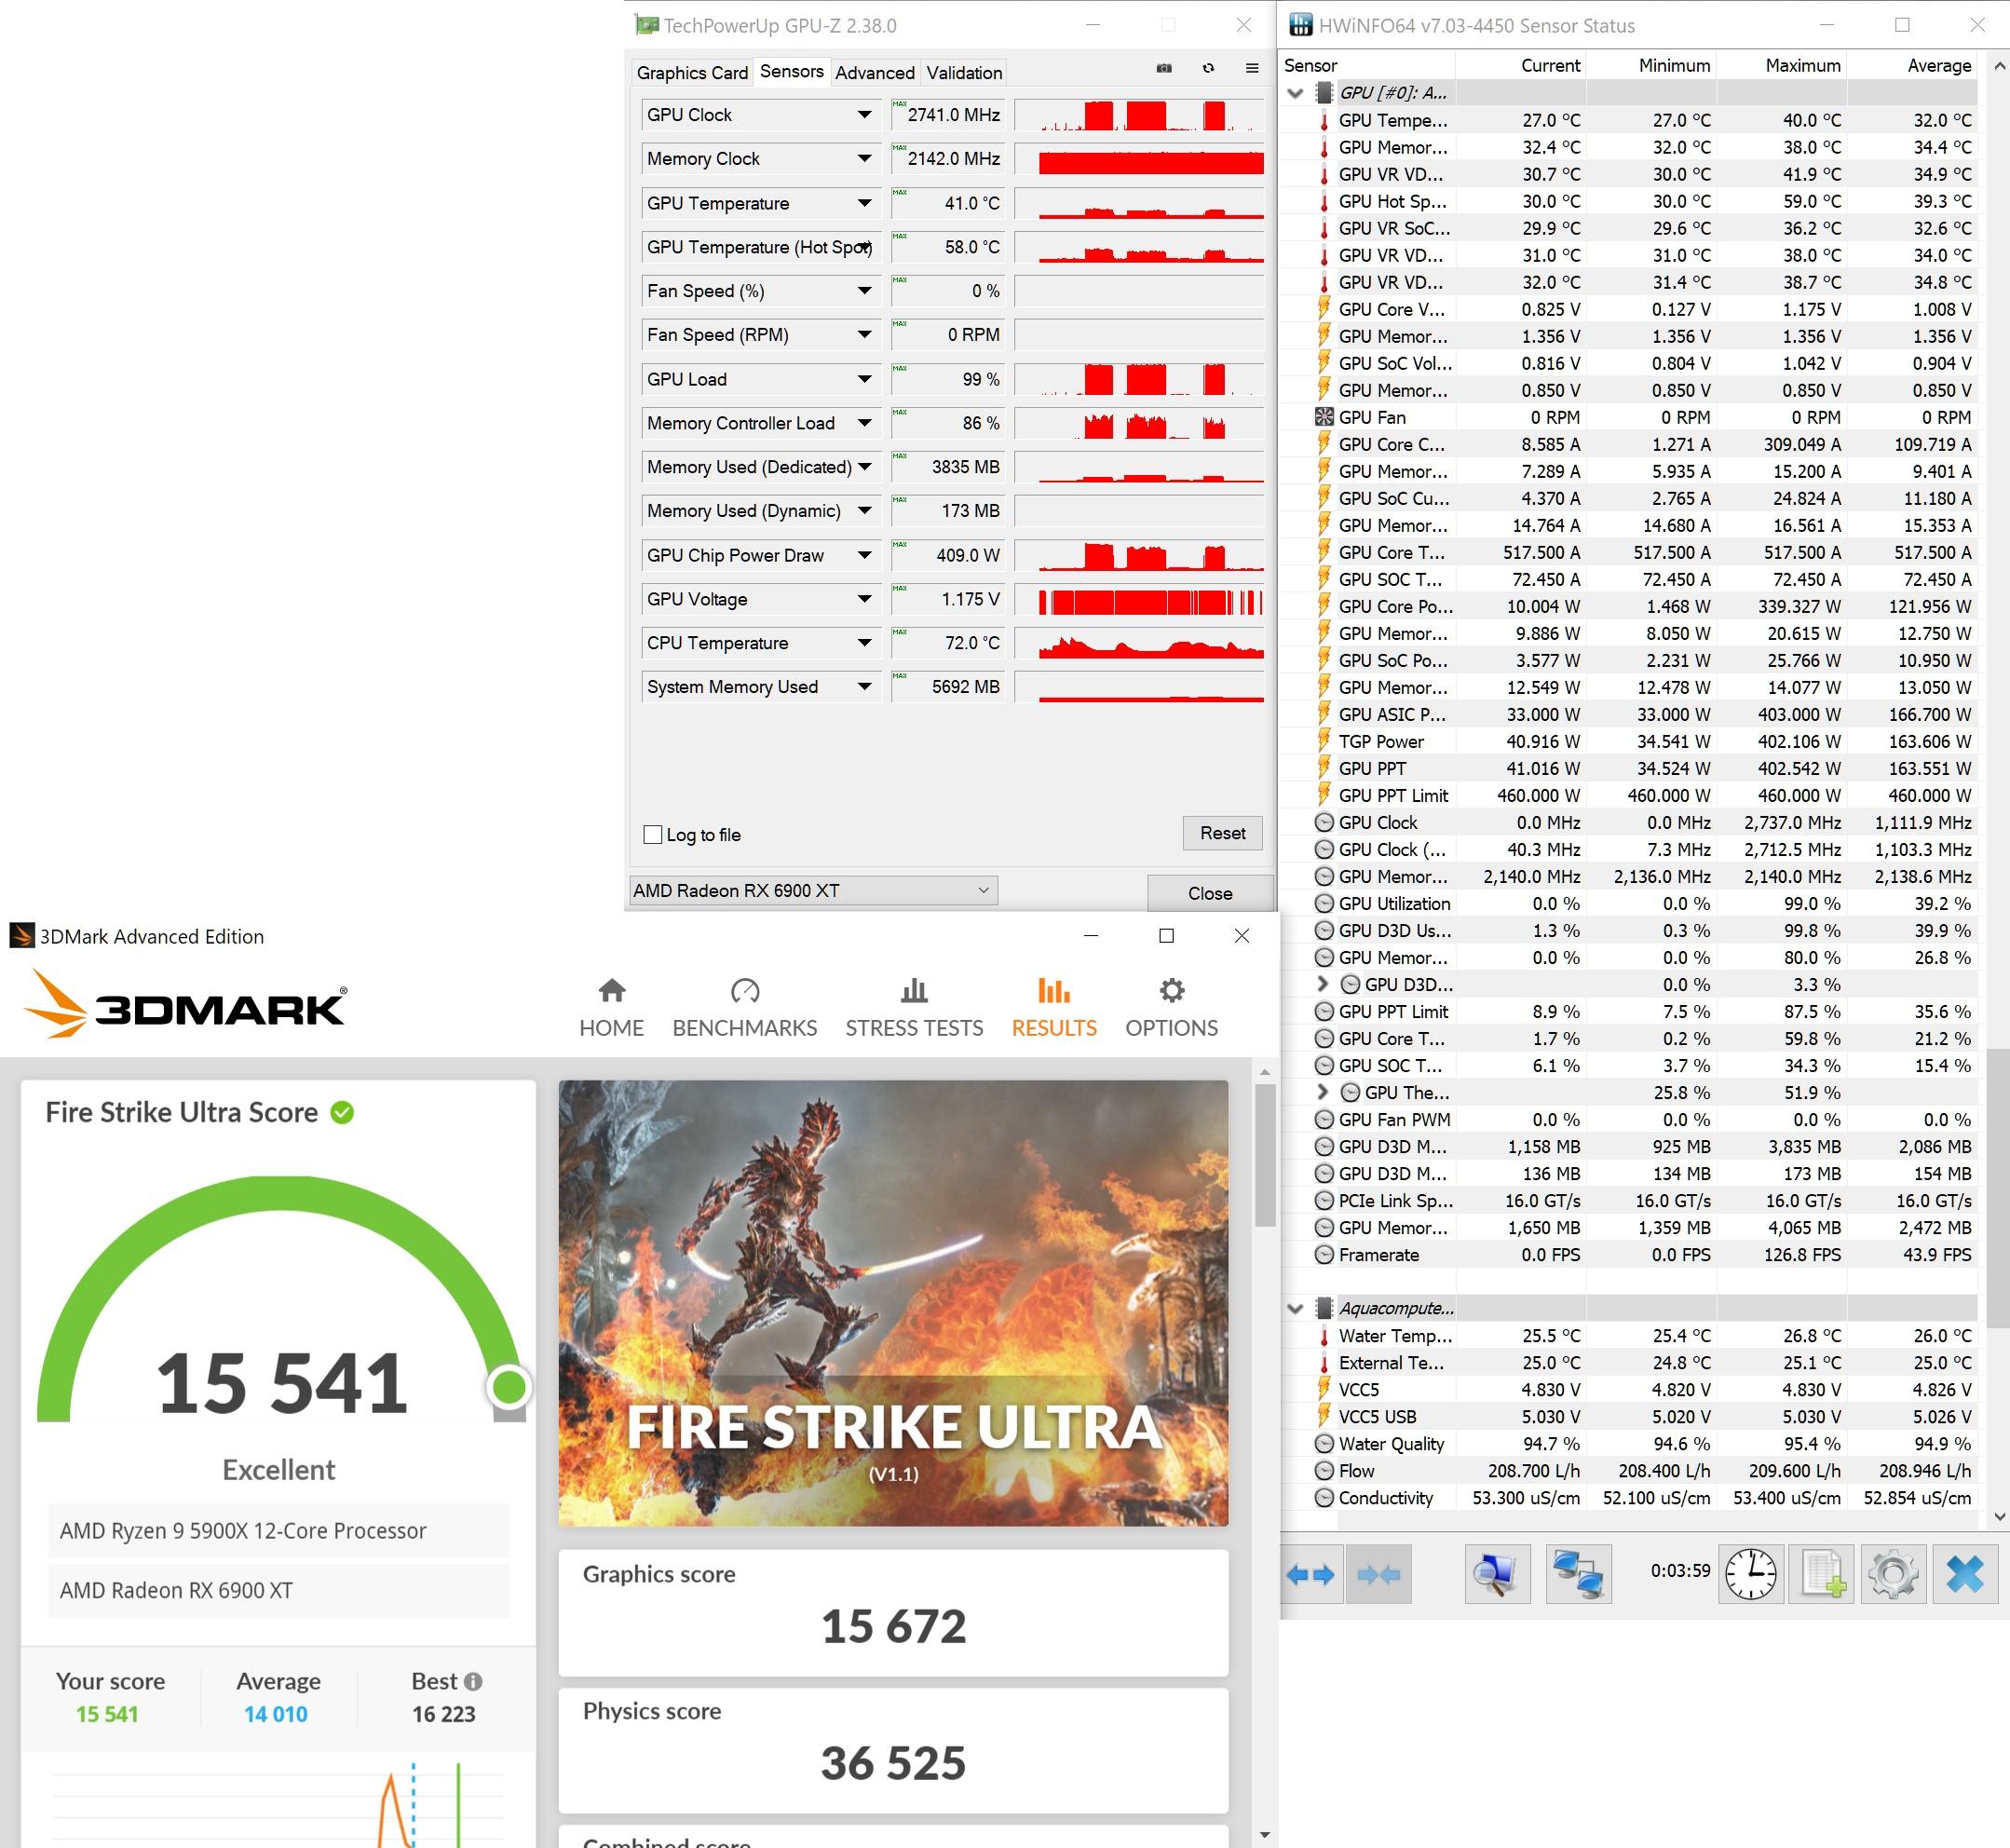Open GPU Chip Power Draw dropdown

864,555
